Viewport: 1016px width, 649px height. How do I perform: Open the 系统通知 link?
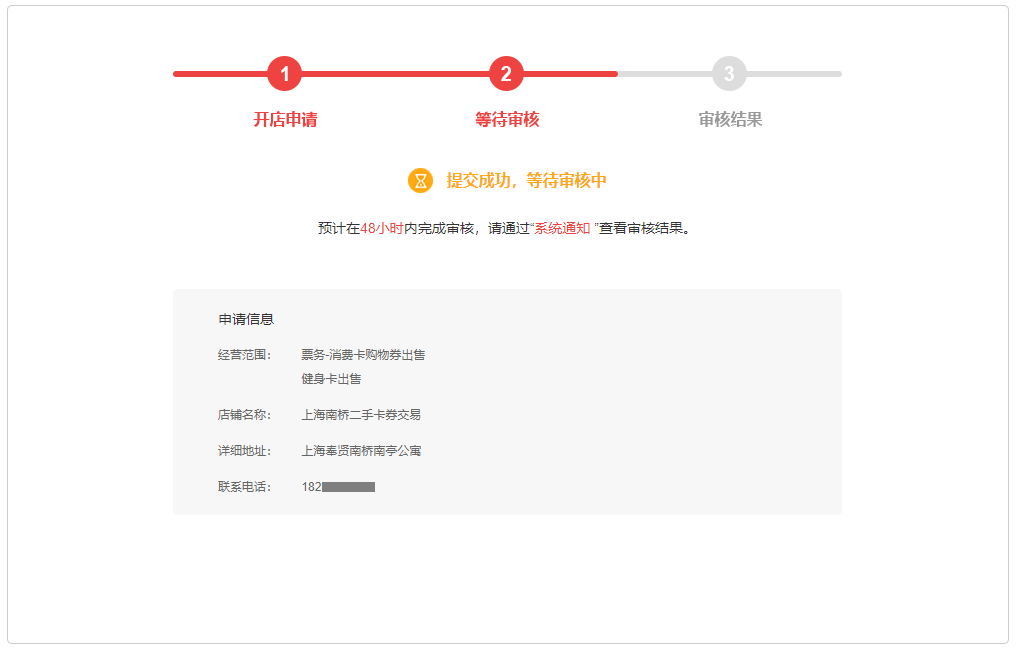click(562, 228)
